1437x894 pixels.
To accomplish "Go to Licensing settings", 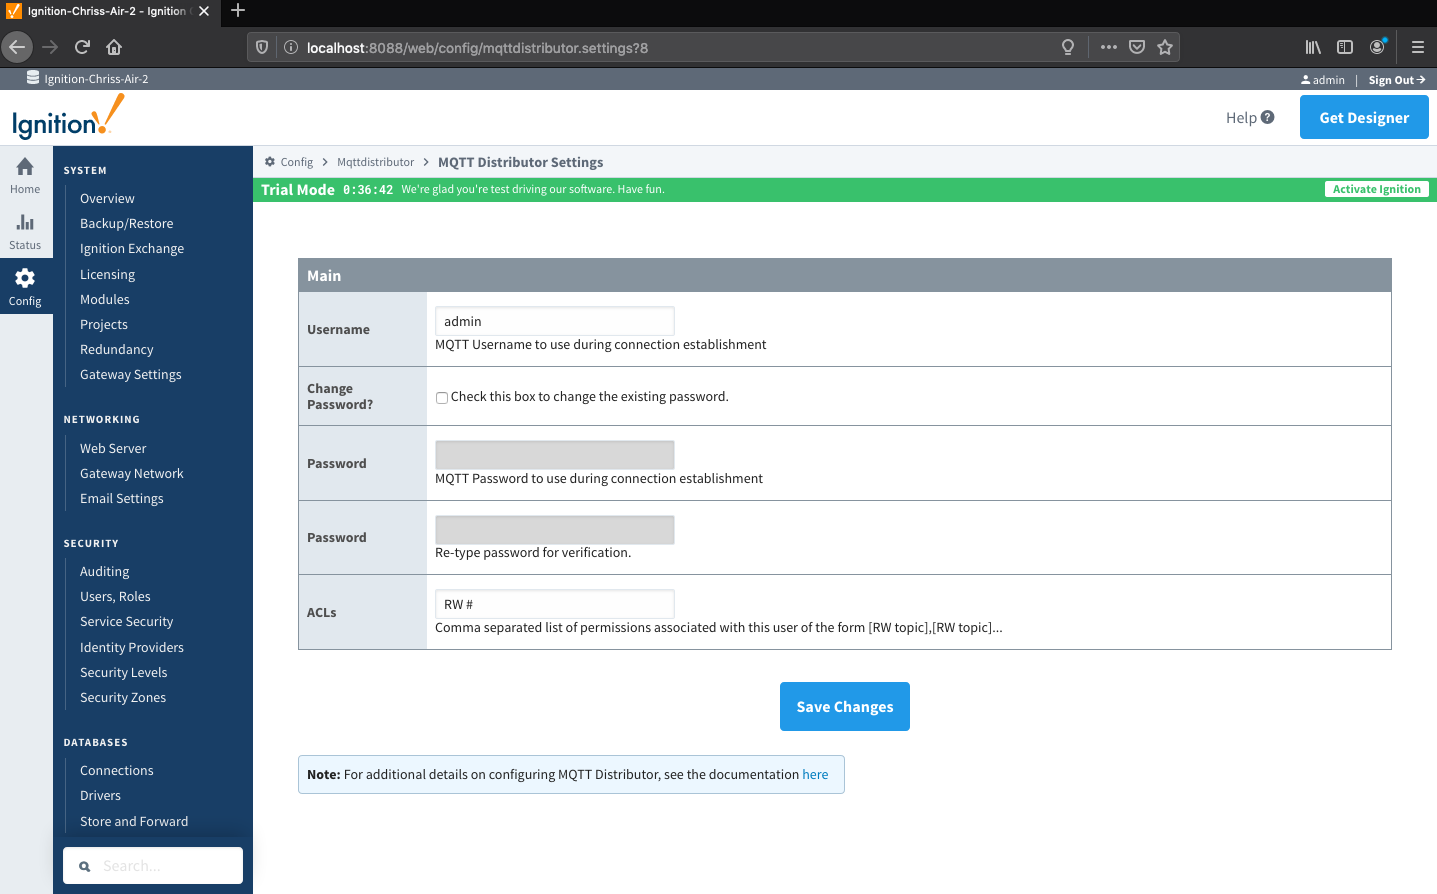I will click(107, 274).
